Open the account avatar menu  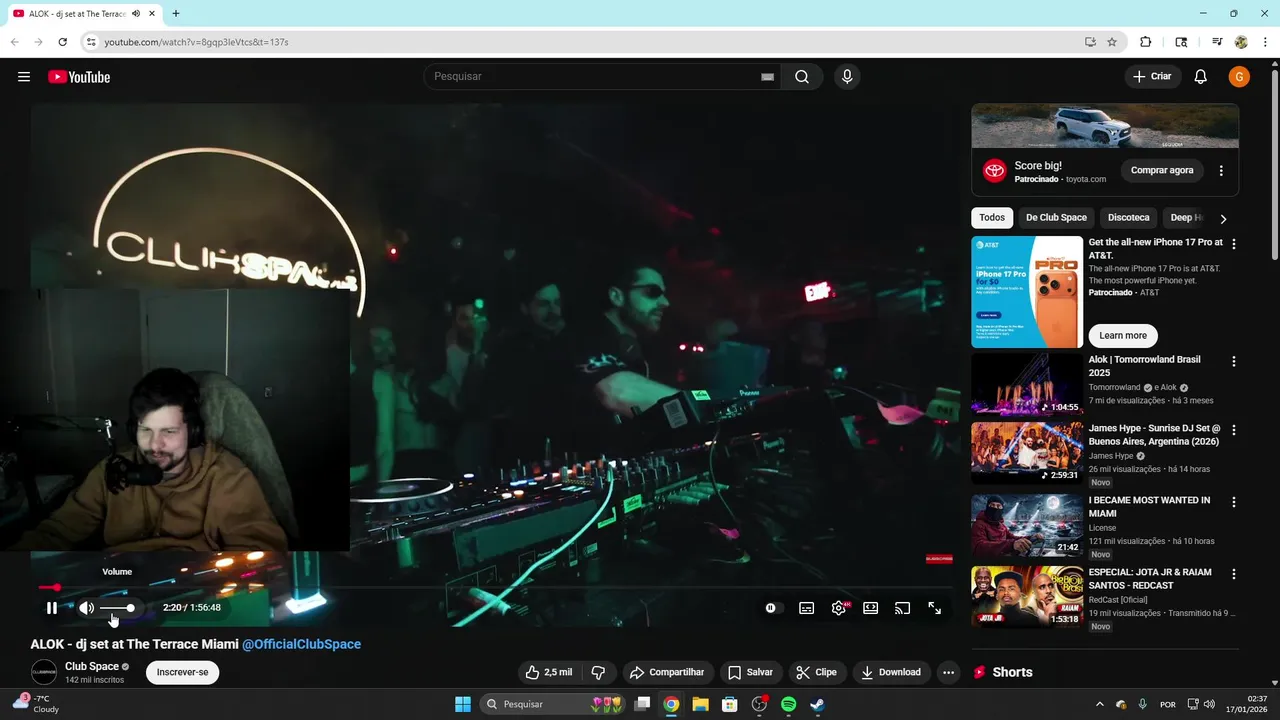point(1239,77)
